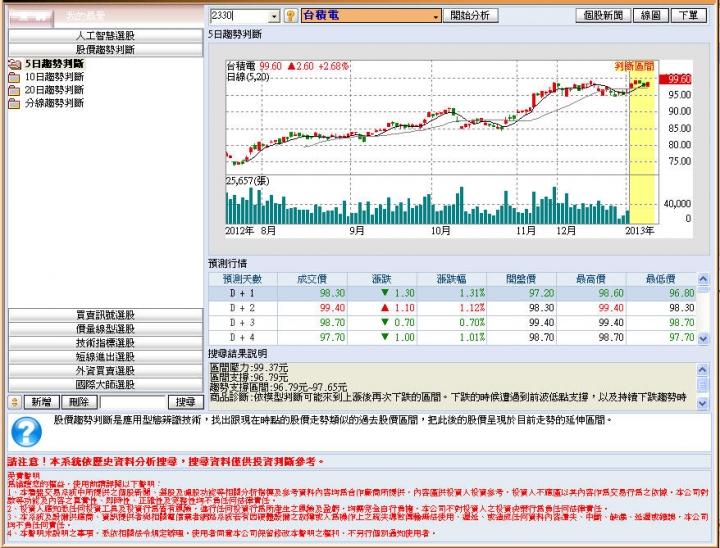The width and height of the screenshot is (720, 548).
Task: Click the large blue question mark icon
Action: coord(27,432)
